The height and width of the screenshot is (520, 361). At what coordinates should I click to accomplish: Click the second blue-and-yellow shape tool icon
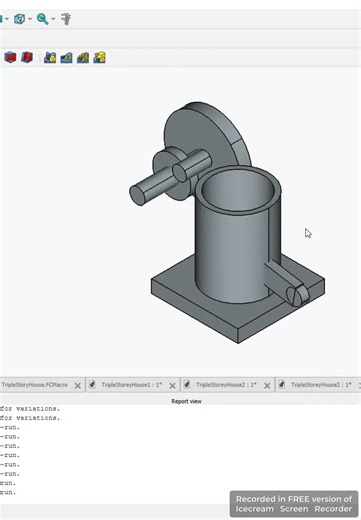tap(66, 57)
